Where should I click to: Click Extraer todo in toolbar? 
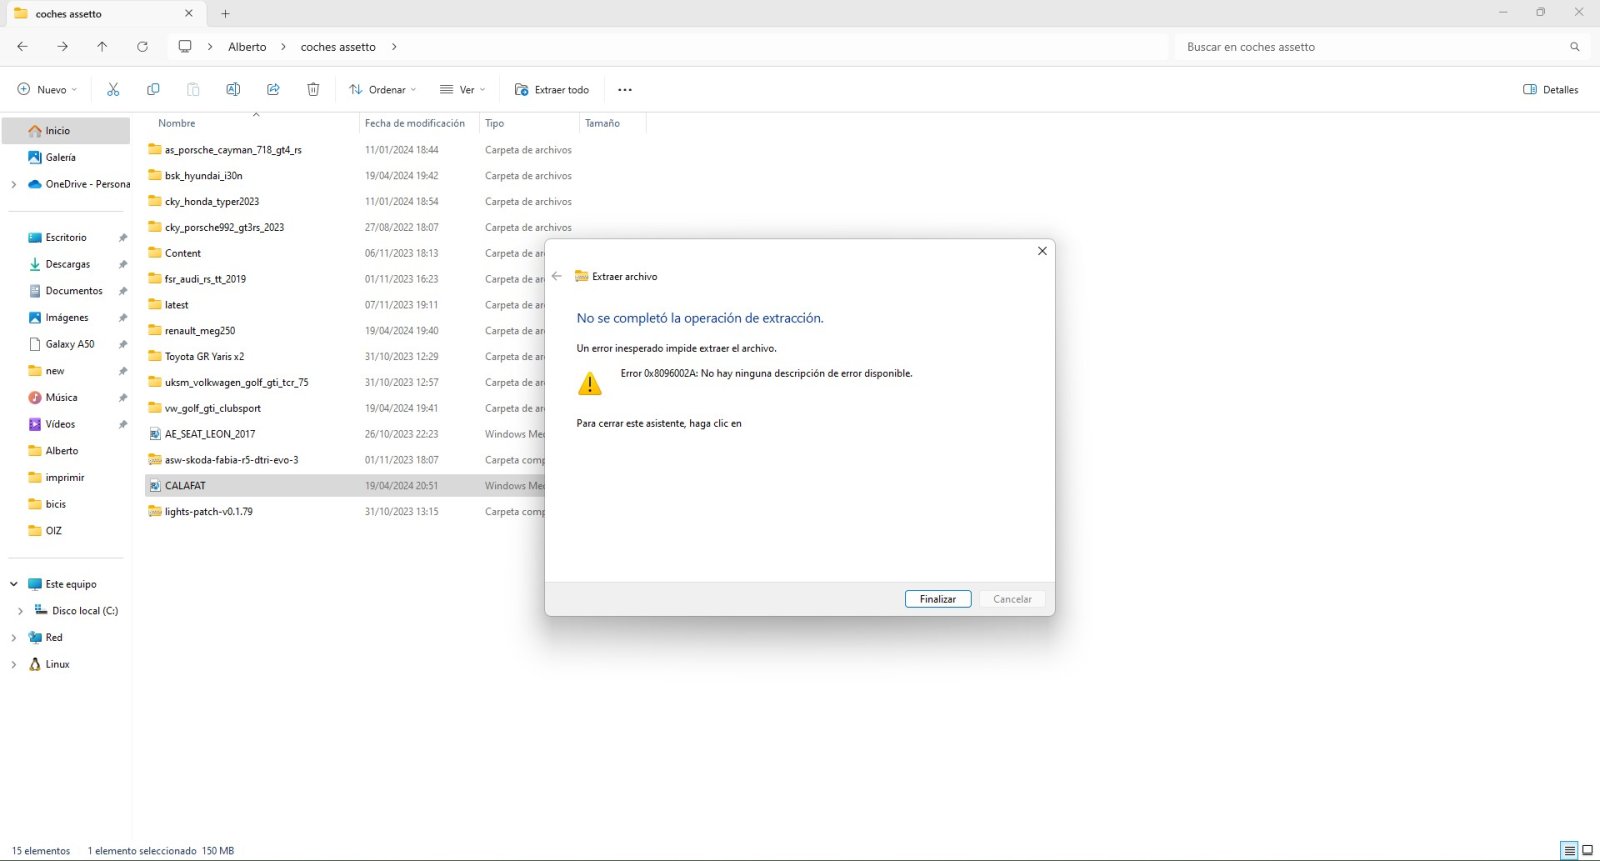click(552, 90)
